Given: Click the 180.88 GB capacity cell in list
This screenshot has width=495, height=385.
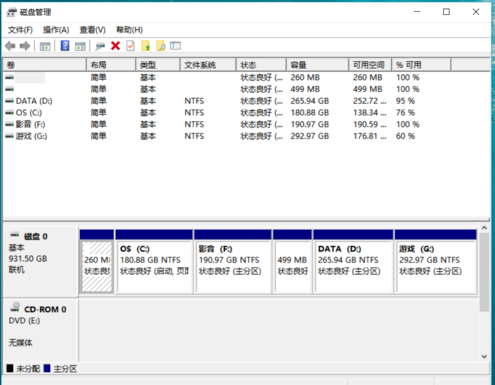Looking at the screenshot, I should click(310, 113).
